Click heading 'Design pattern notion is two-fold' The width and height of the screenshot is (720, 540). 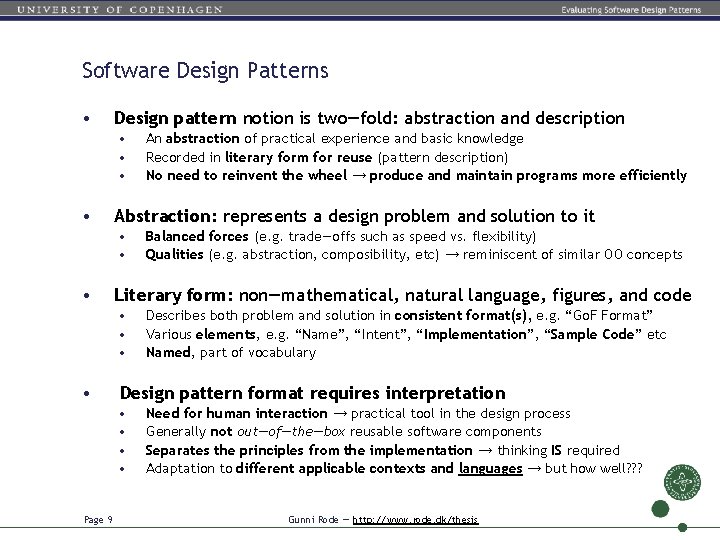[369, 118]
